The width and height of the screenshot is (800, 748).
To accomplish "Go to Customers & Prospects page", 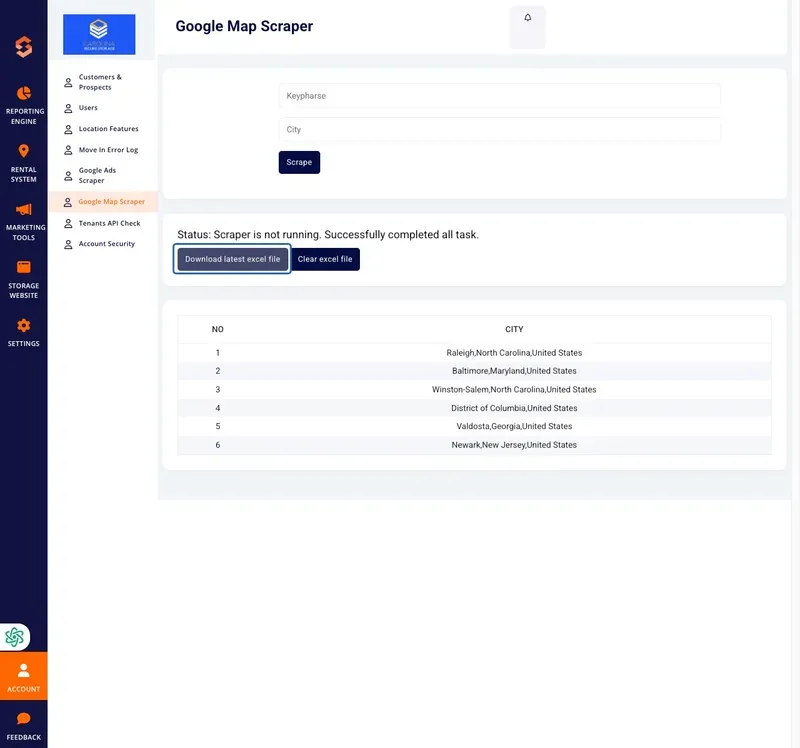I will pos(100,82).
